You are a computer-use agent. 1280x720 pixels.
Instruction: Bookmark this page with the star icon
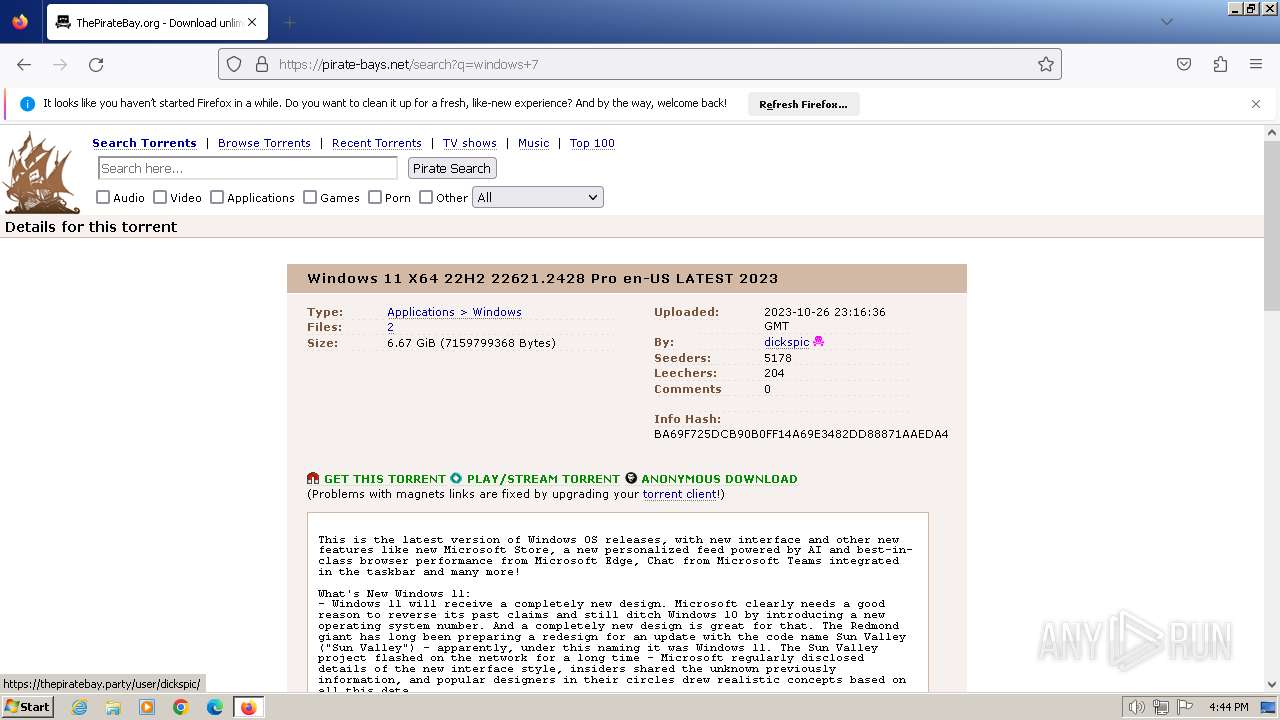click(1046, 64)
